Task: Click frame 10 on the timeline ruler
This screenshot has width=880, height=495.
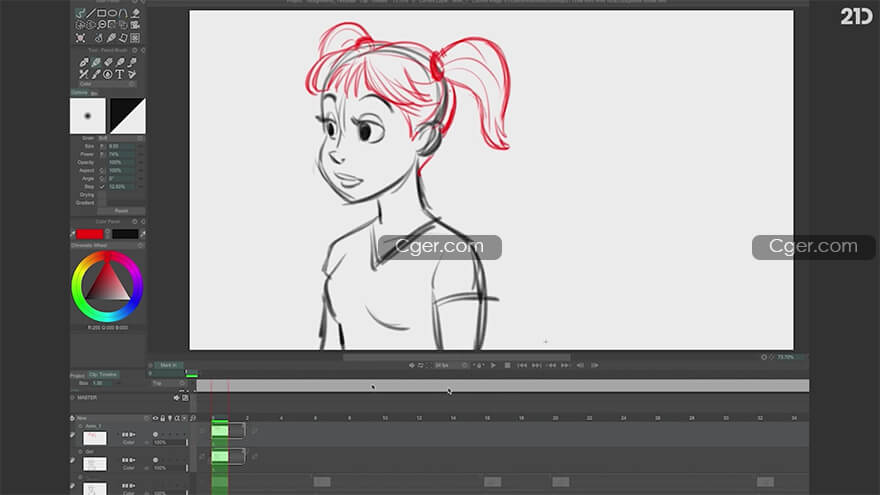Action: click(x=385, y=418)
